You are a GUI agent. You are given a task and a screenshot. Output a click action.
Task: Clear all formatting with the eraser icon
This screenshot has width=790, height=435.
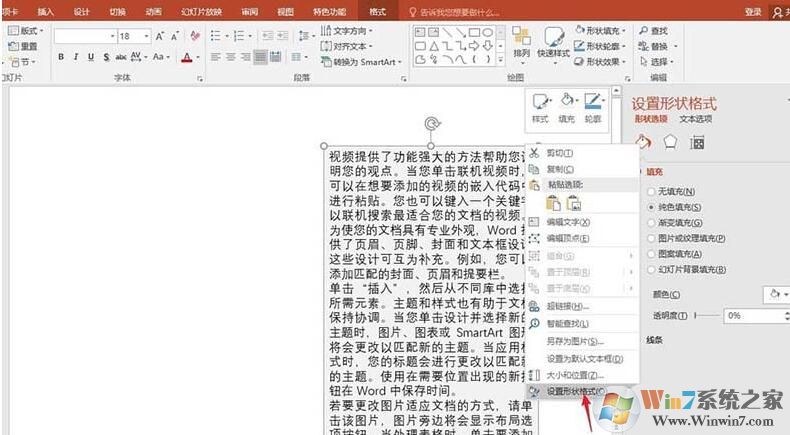[x=195, y=36]
